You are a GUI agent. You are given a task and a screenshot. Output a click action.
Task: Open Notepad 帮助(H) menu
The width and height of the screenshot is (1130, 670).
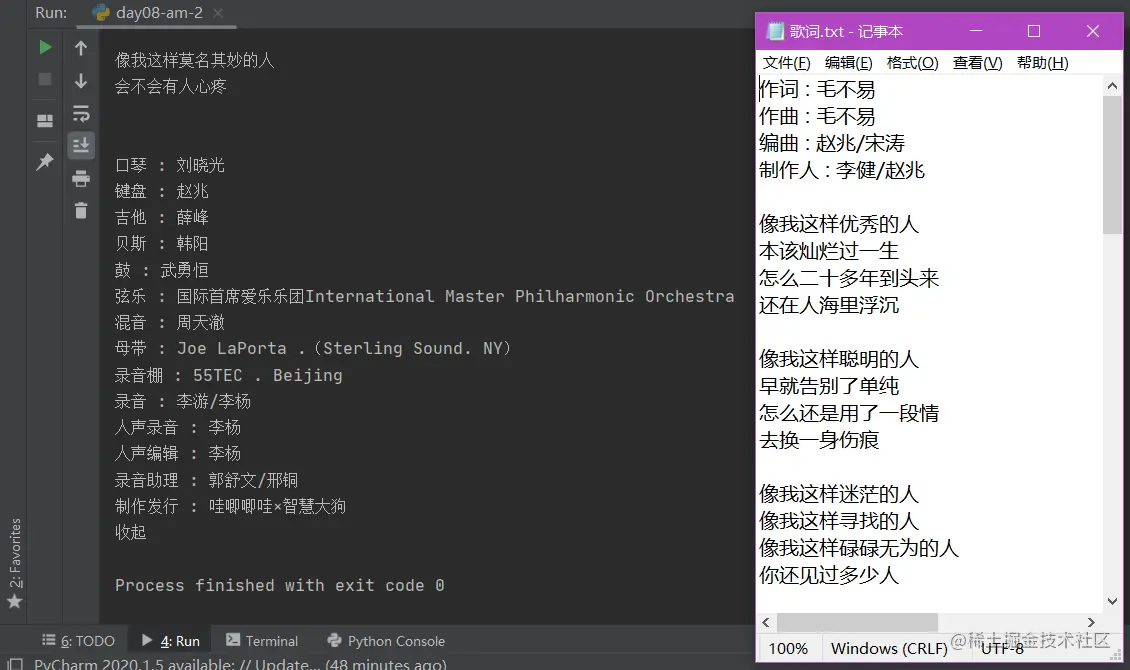pos(1042,63)
